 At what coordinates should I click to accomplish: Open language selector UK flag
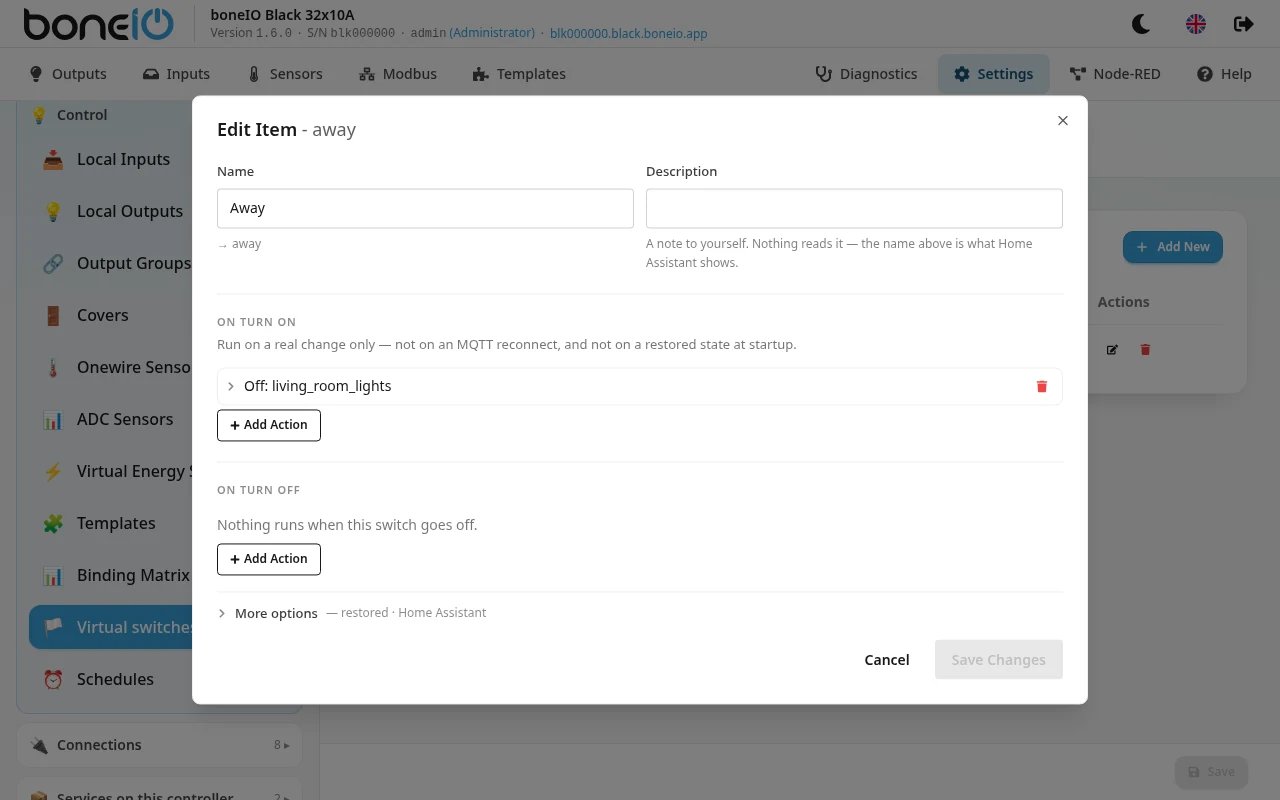pos(1196,24)
